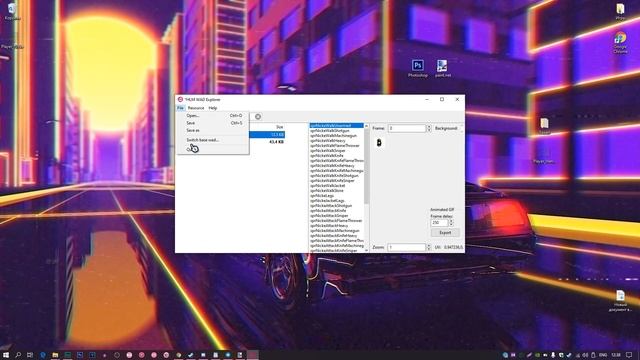Select the text document icon at bottom-right of desktop
The width and height of the screenshot is (640, 360).
click(x=620, y=300)
